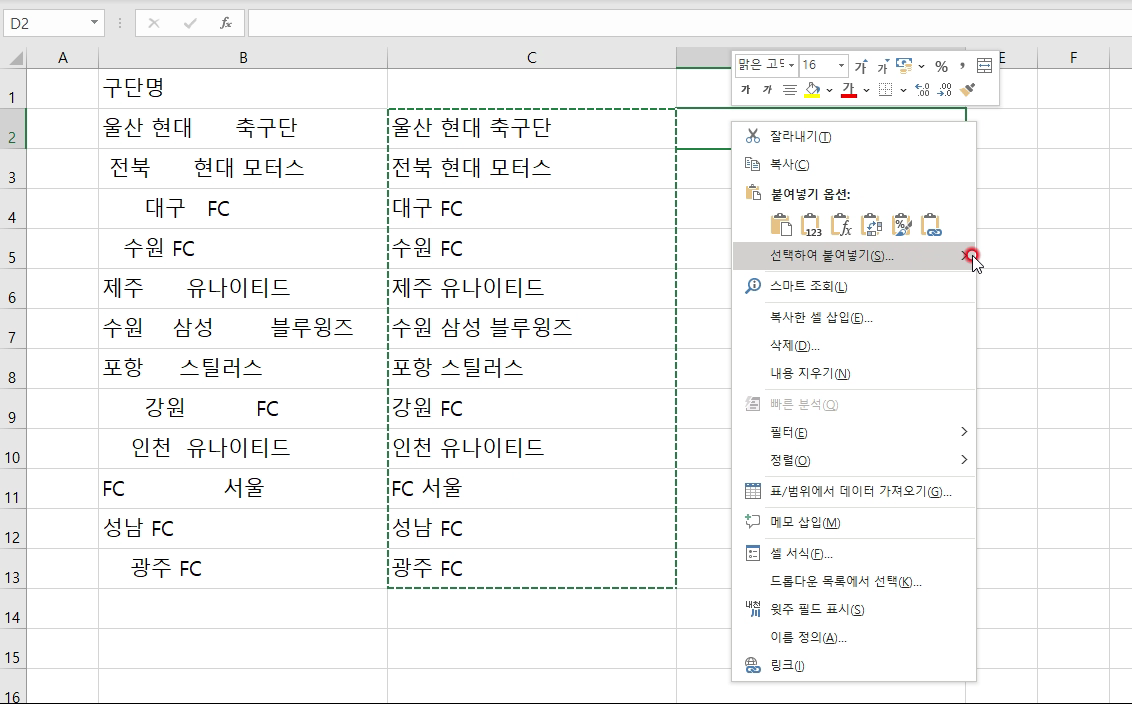
Task: Choose 내용 지우기 menu entry
Action: point(854,373)
